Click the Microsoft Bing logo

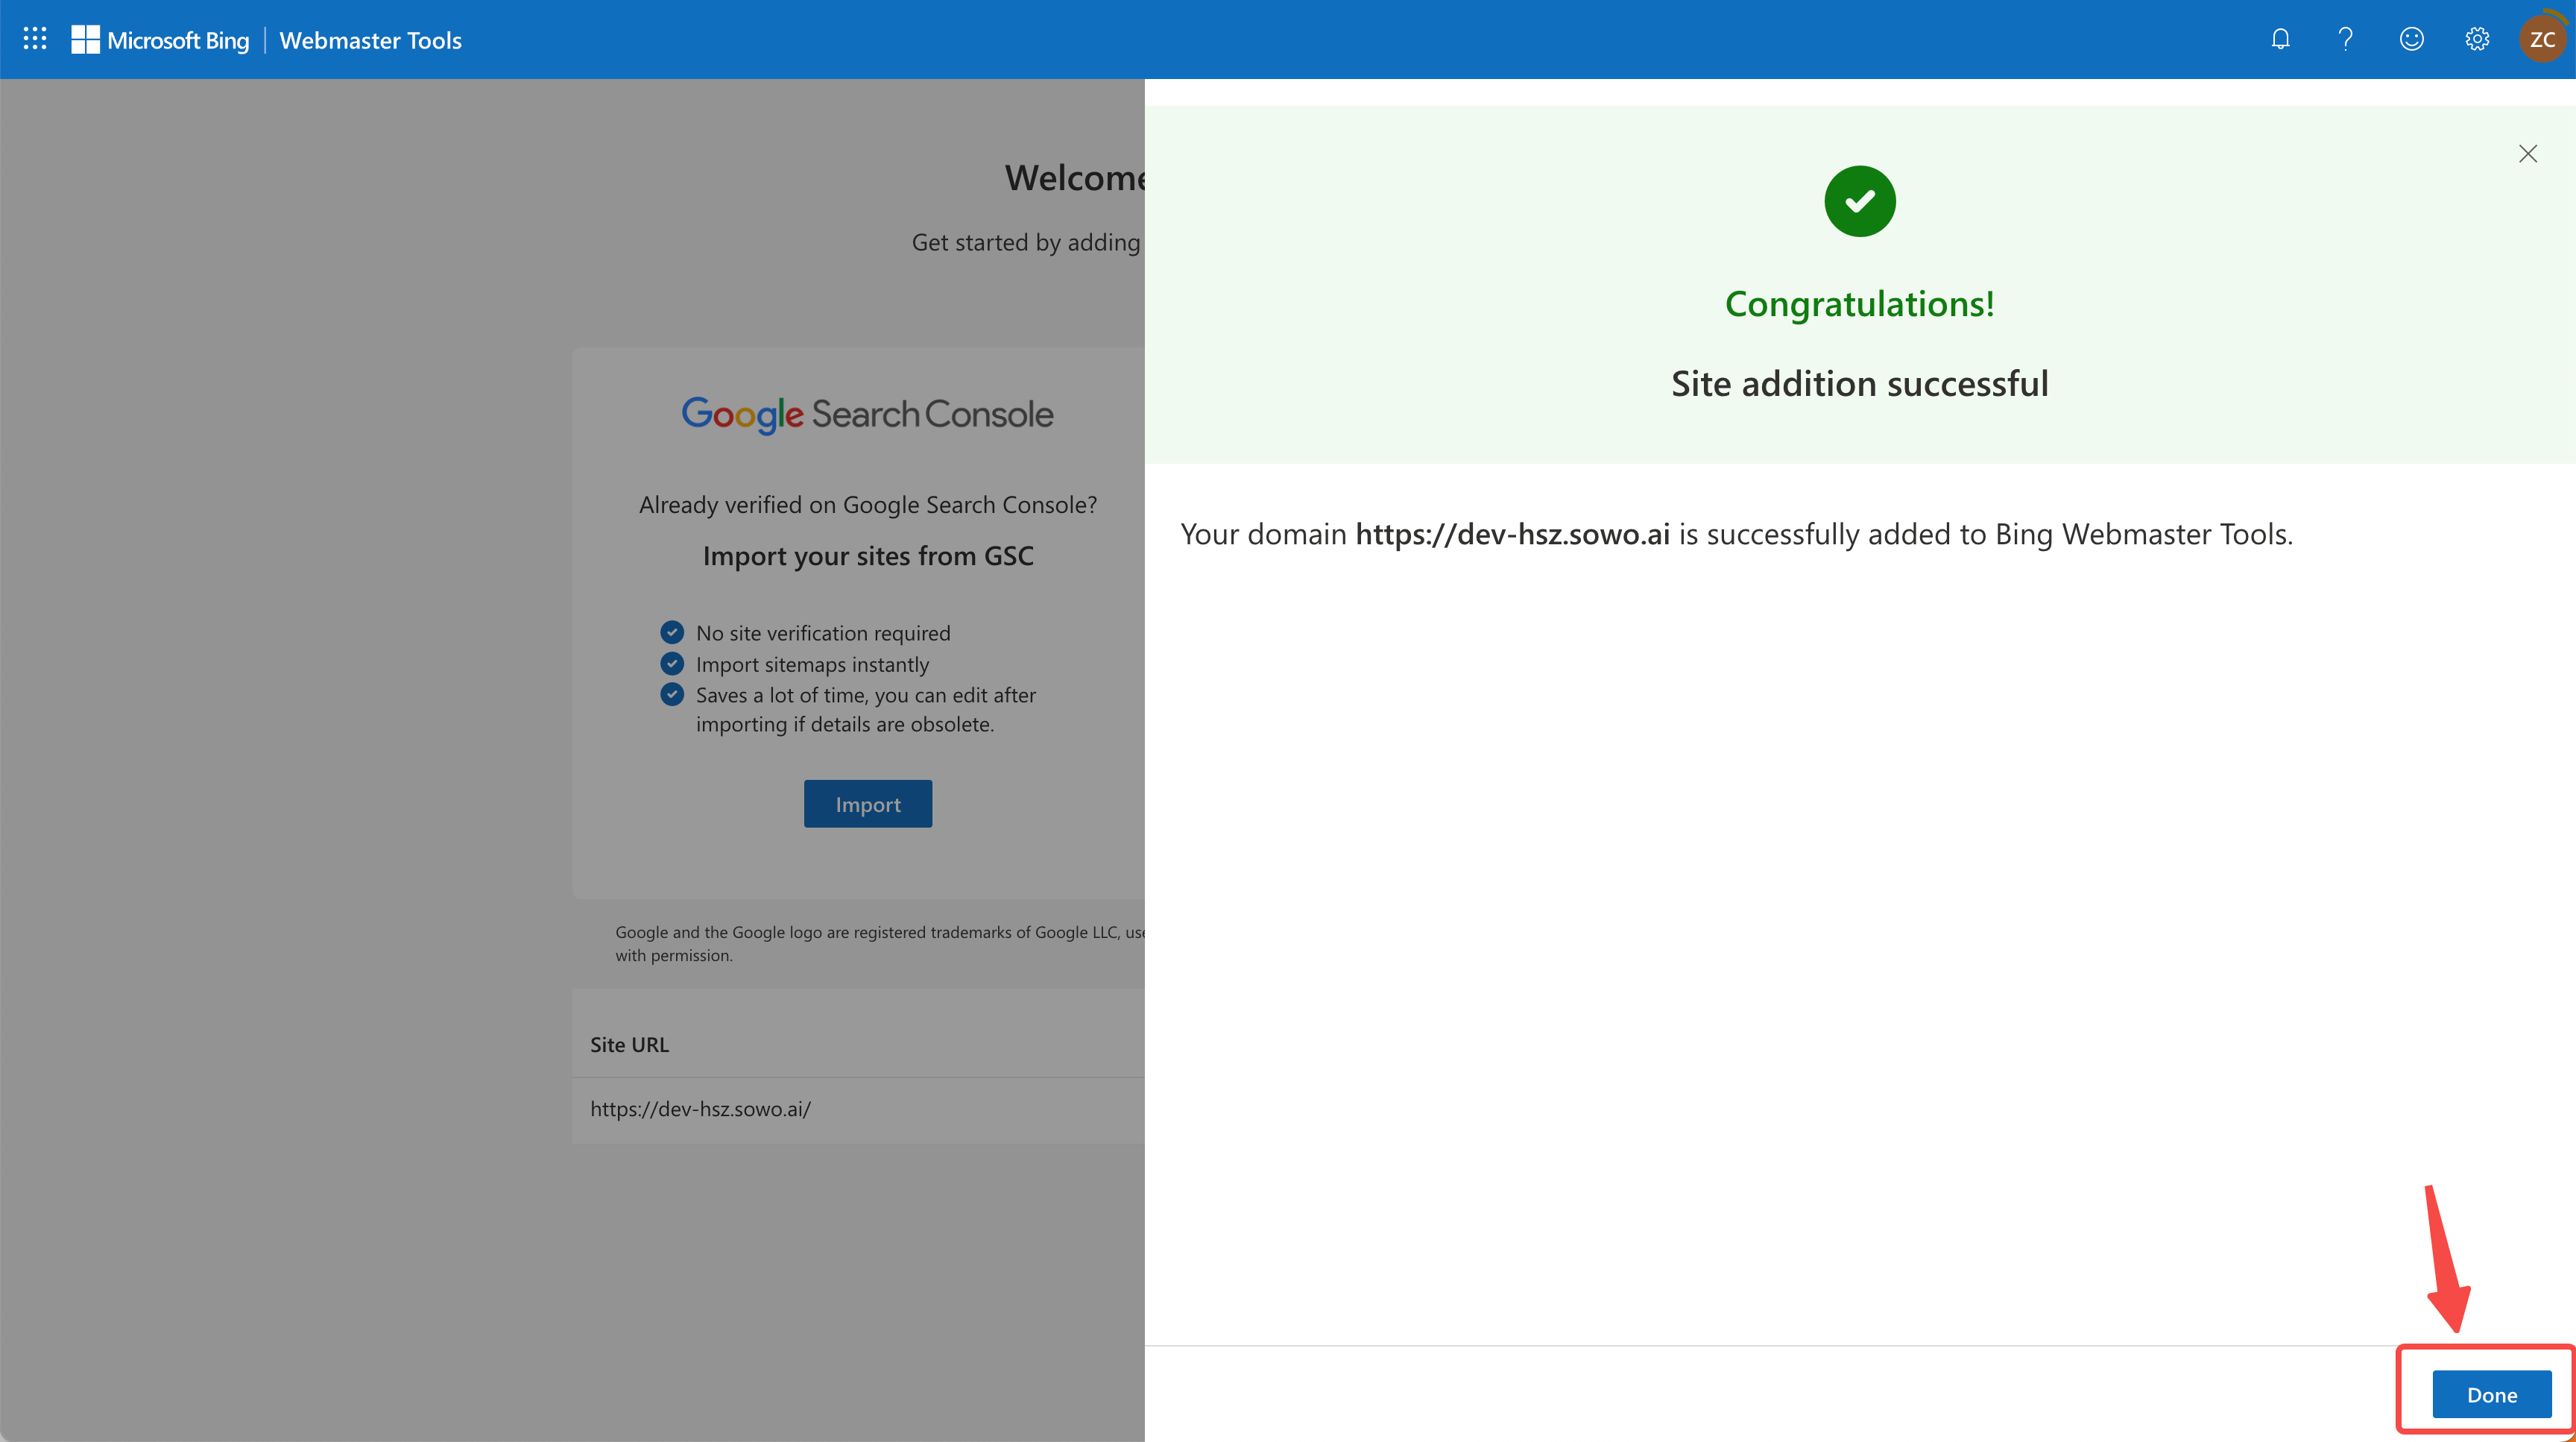160,40
